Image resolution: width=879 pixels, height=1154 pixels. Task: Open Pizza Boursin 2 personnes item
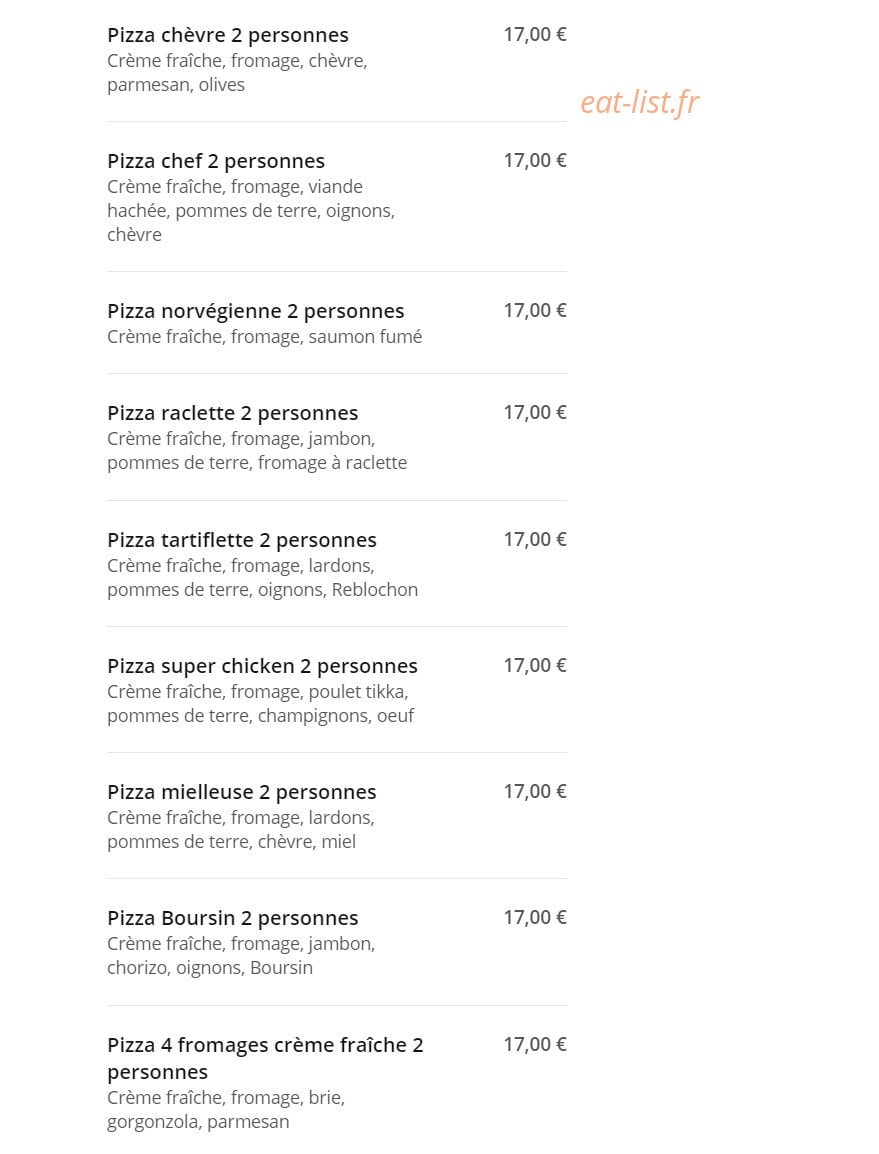point(233,918)
